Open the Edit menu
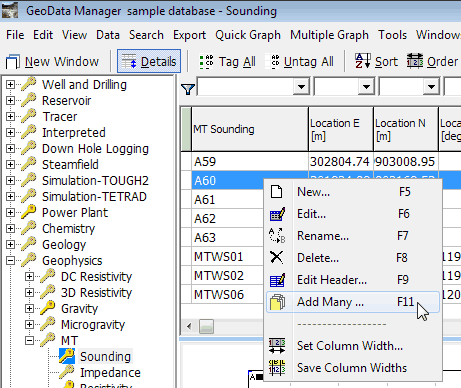The width and height of the screenshot is (461, 388). [x=43, y=35]
